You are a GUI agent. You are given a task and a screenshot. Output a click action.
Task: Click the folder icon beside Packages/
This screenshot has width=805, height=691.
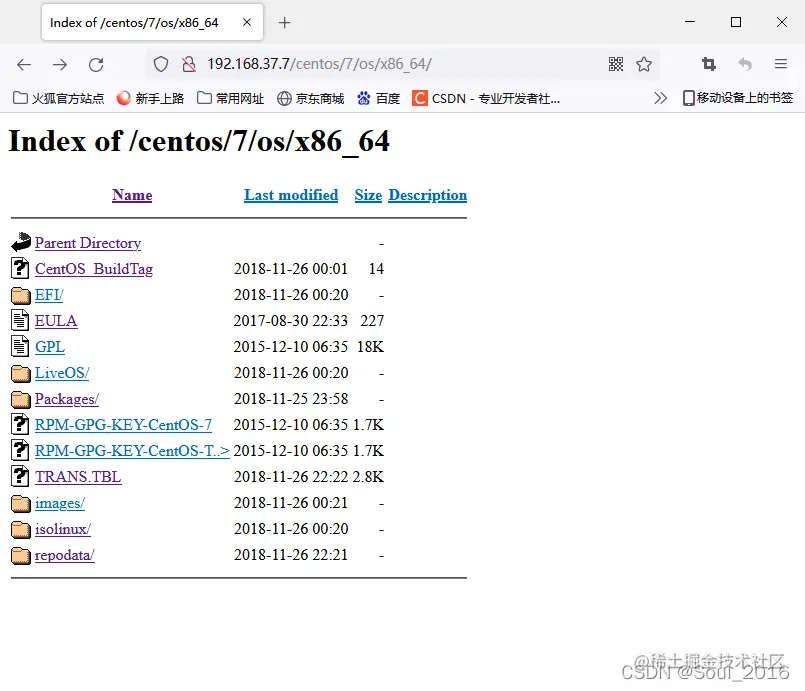[21, 399]
